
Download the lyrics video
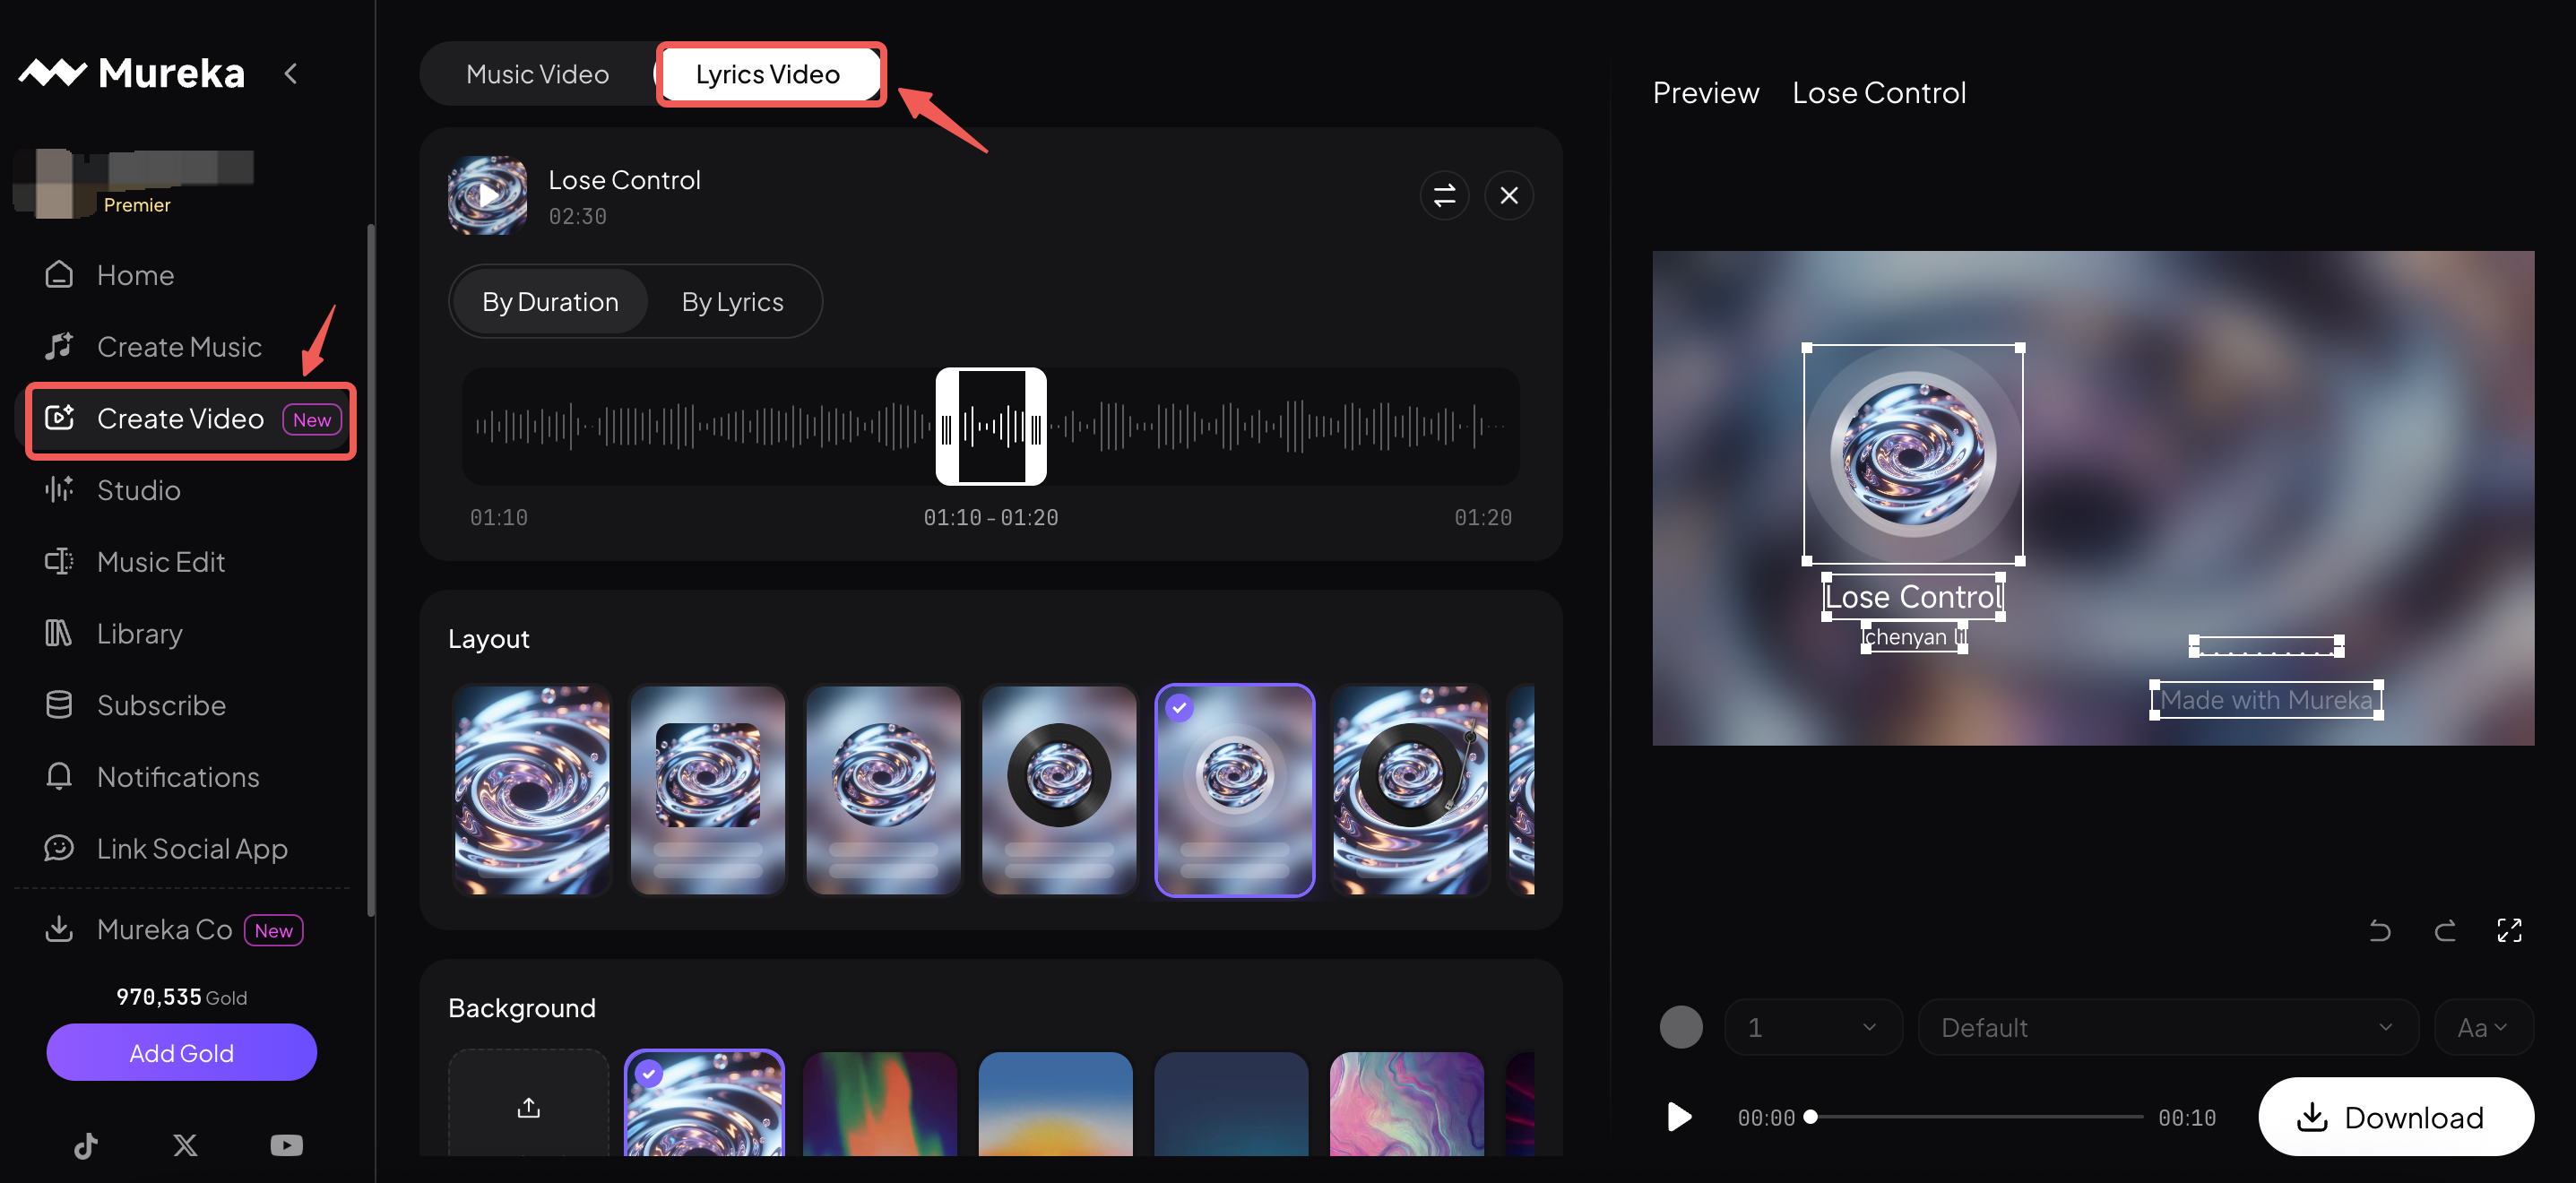point(2395,1116)
